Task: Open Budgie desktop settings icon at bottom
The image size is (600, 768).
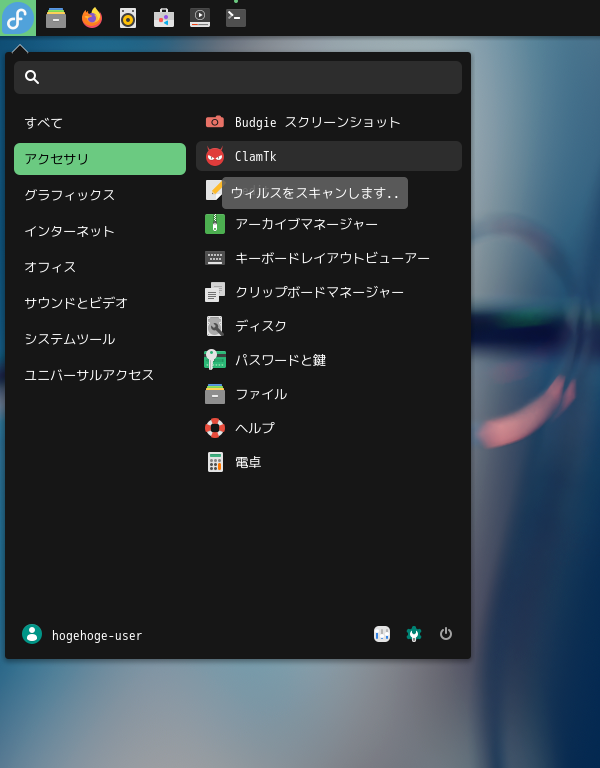Action: tap(382, 634)
